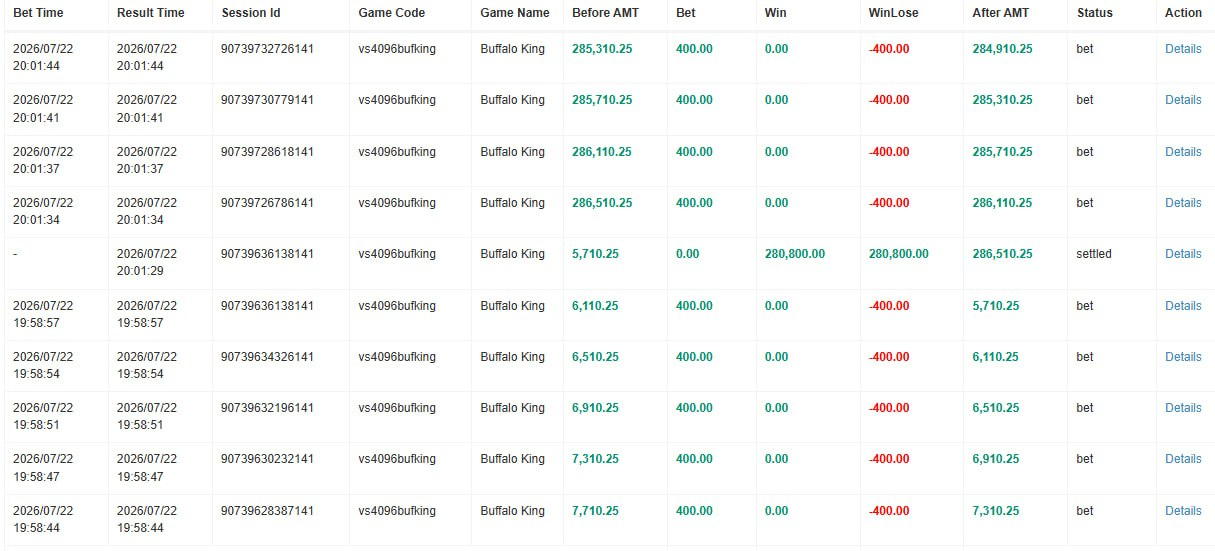The width and height of the screenshot is (1215, 551).
Task: Open Details for session 90739632196141
Action: (x=1183, y=408)
